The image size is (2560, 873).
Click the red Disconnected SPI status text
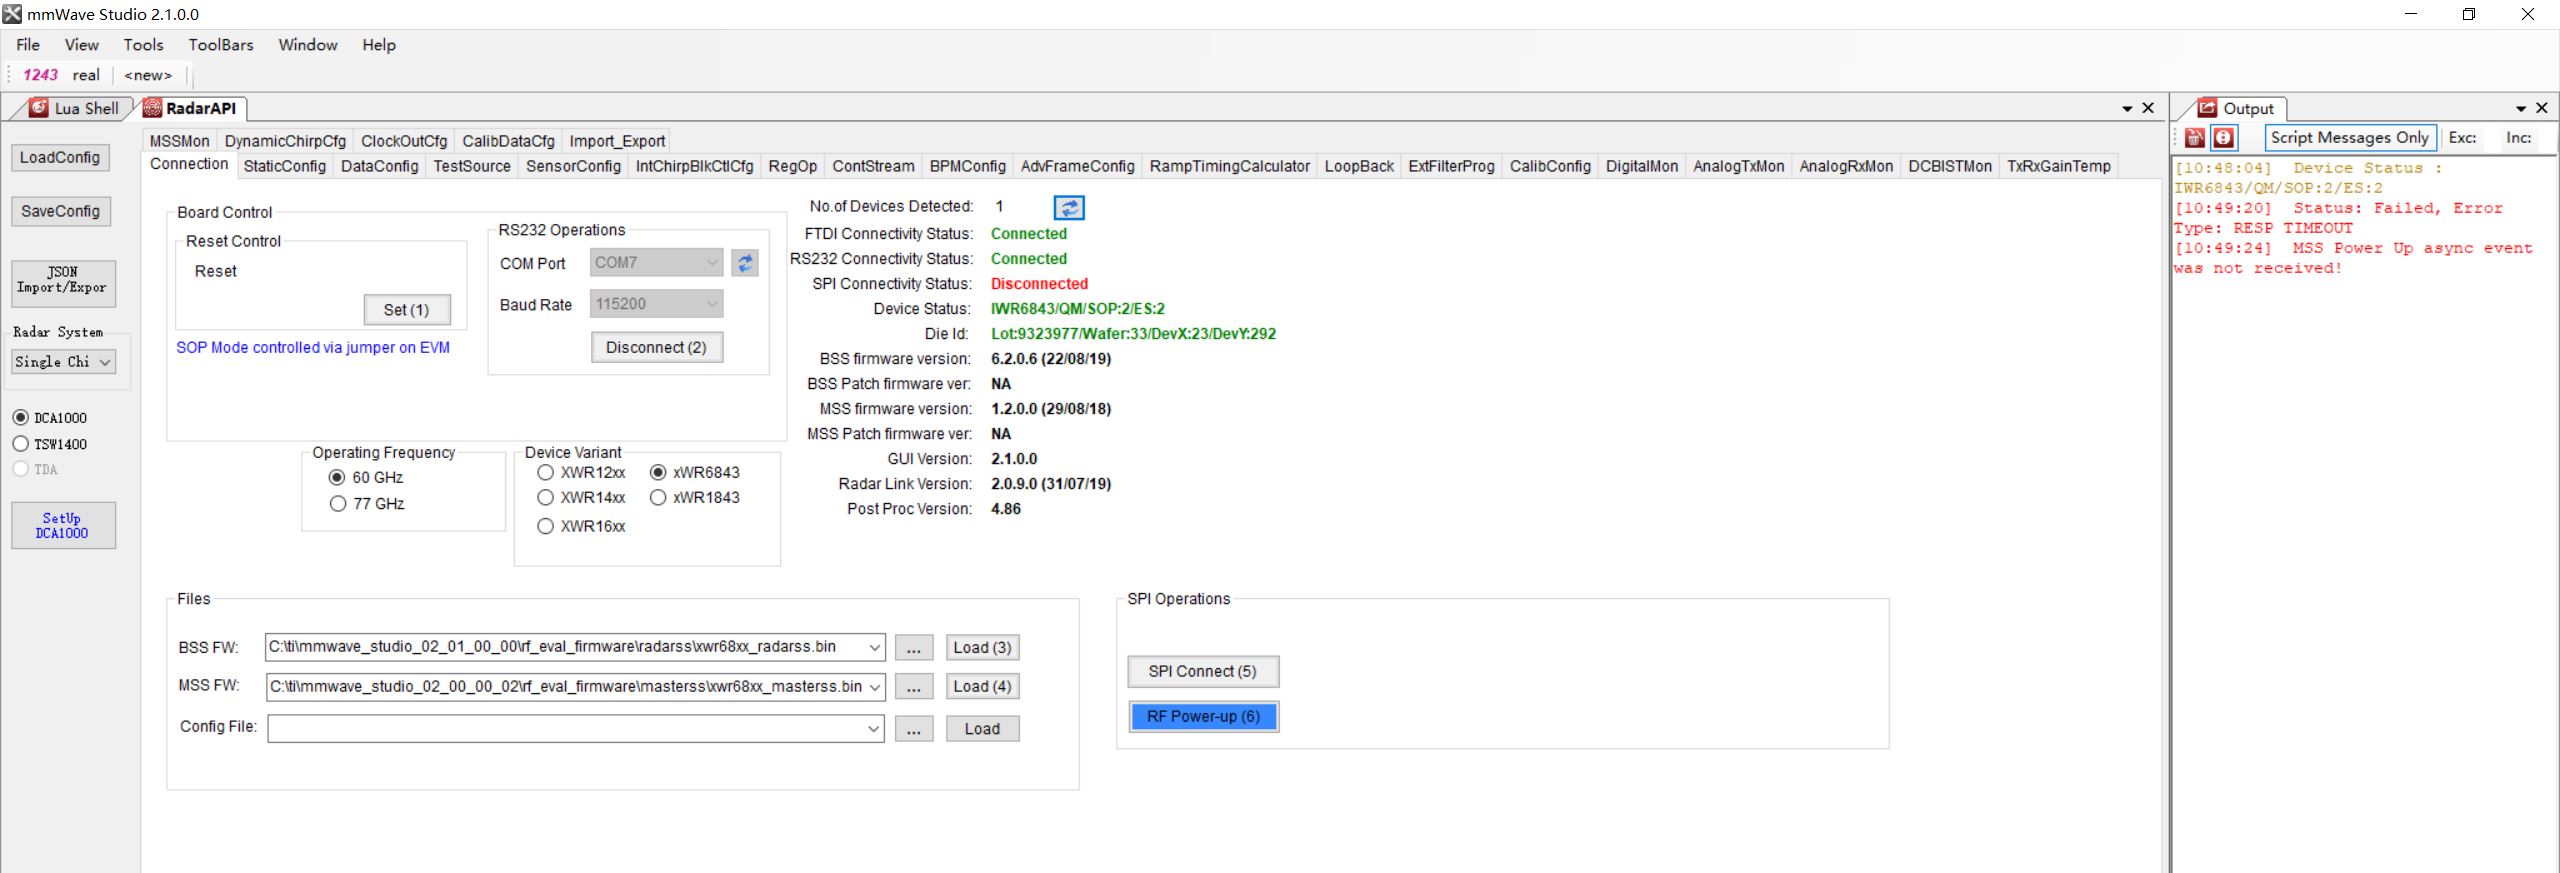point(1039,284)
